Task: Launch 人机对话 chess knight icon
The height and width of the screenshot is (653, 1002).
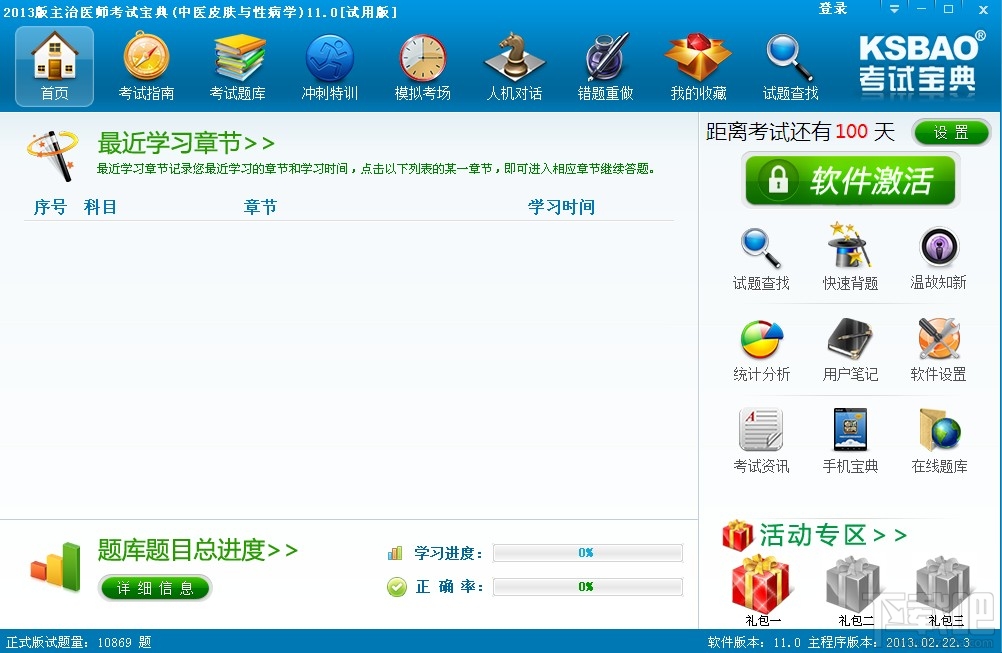Action: (514, 66)
